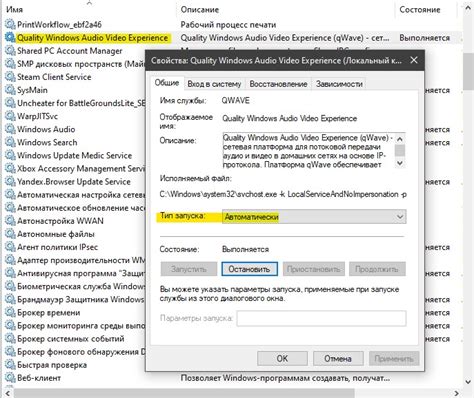Stop the service with Остановить button
474x398 pixels.
pyautogui.click(x=249, y=269)
